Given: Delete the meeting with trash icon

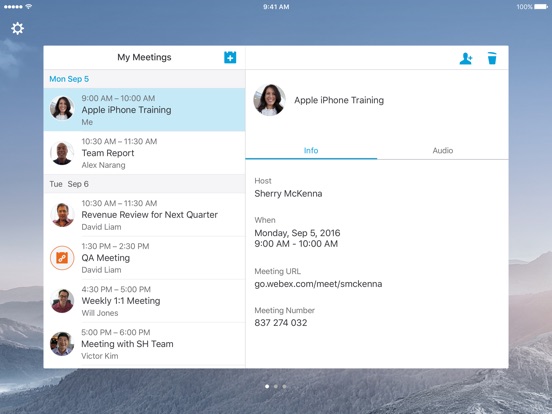Looking at the screenshot, I should (492, 58).
